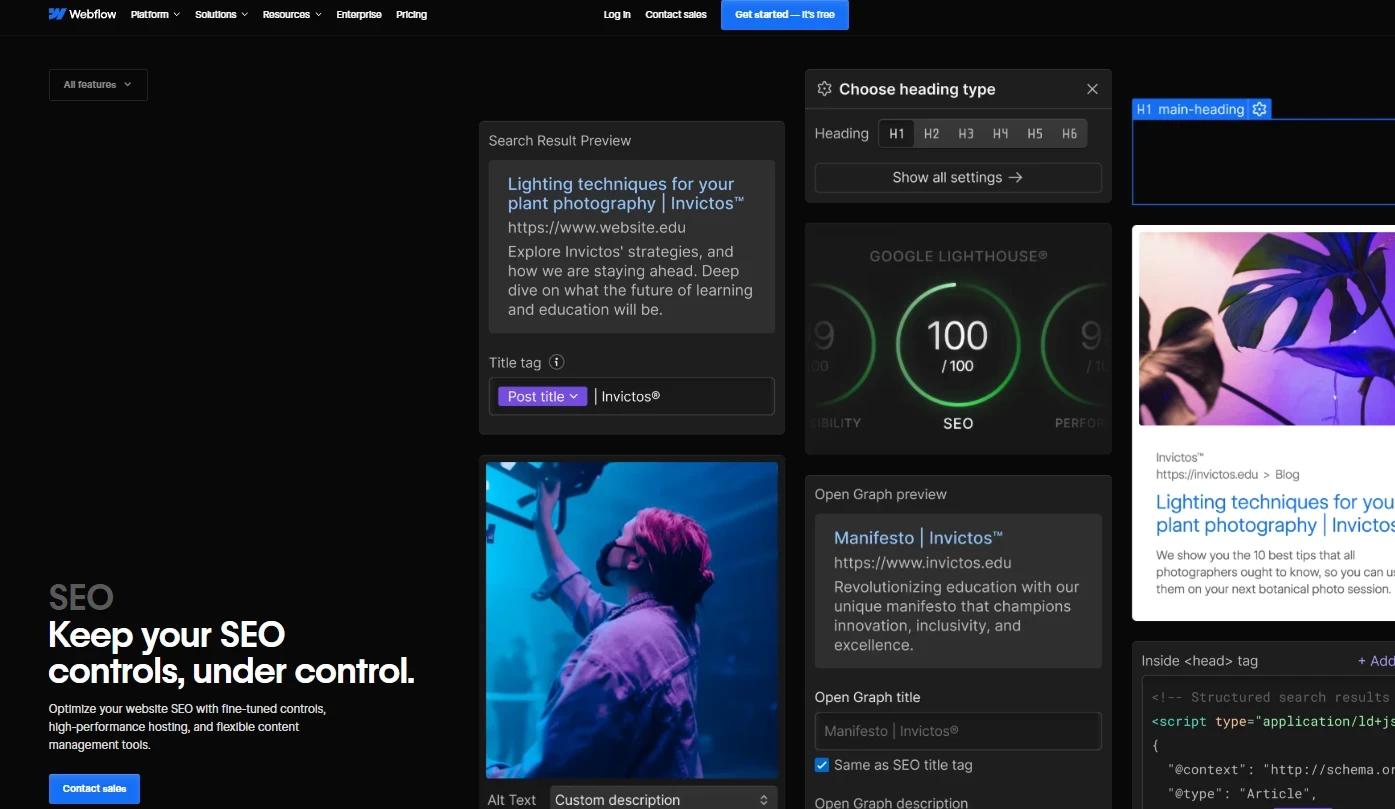Click the SEO 100 score gauge

click(957, 346)
